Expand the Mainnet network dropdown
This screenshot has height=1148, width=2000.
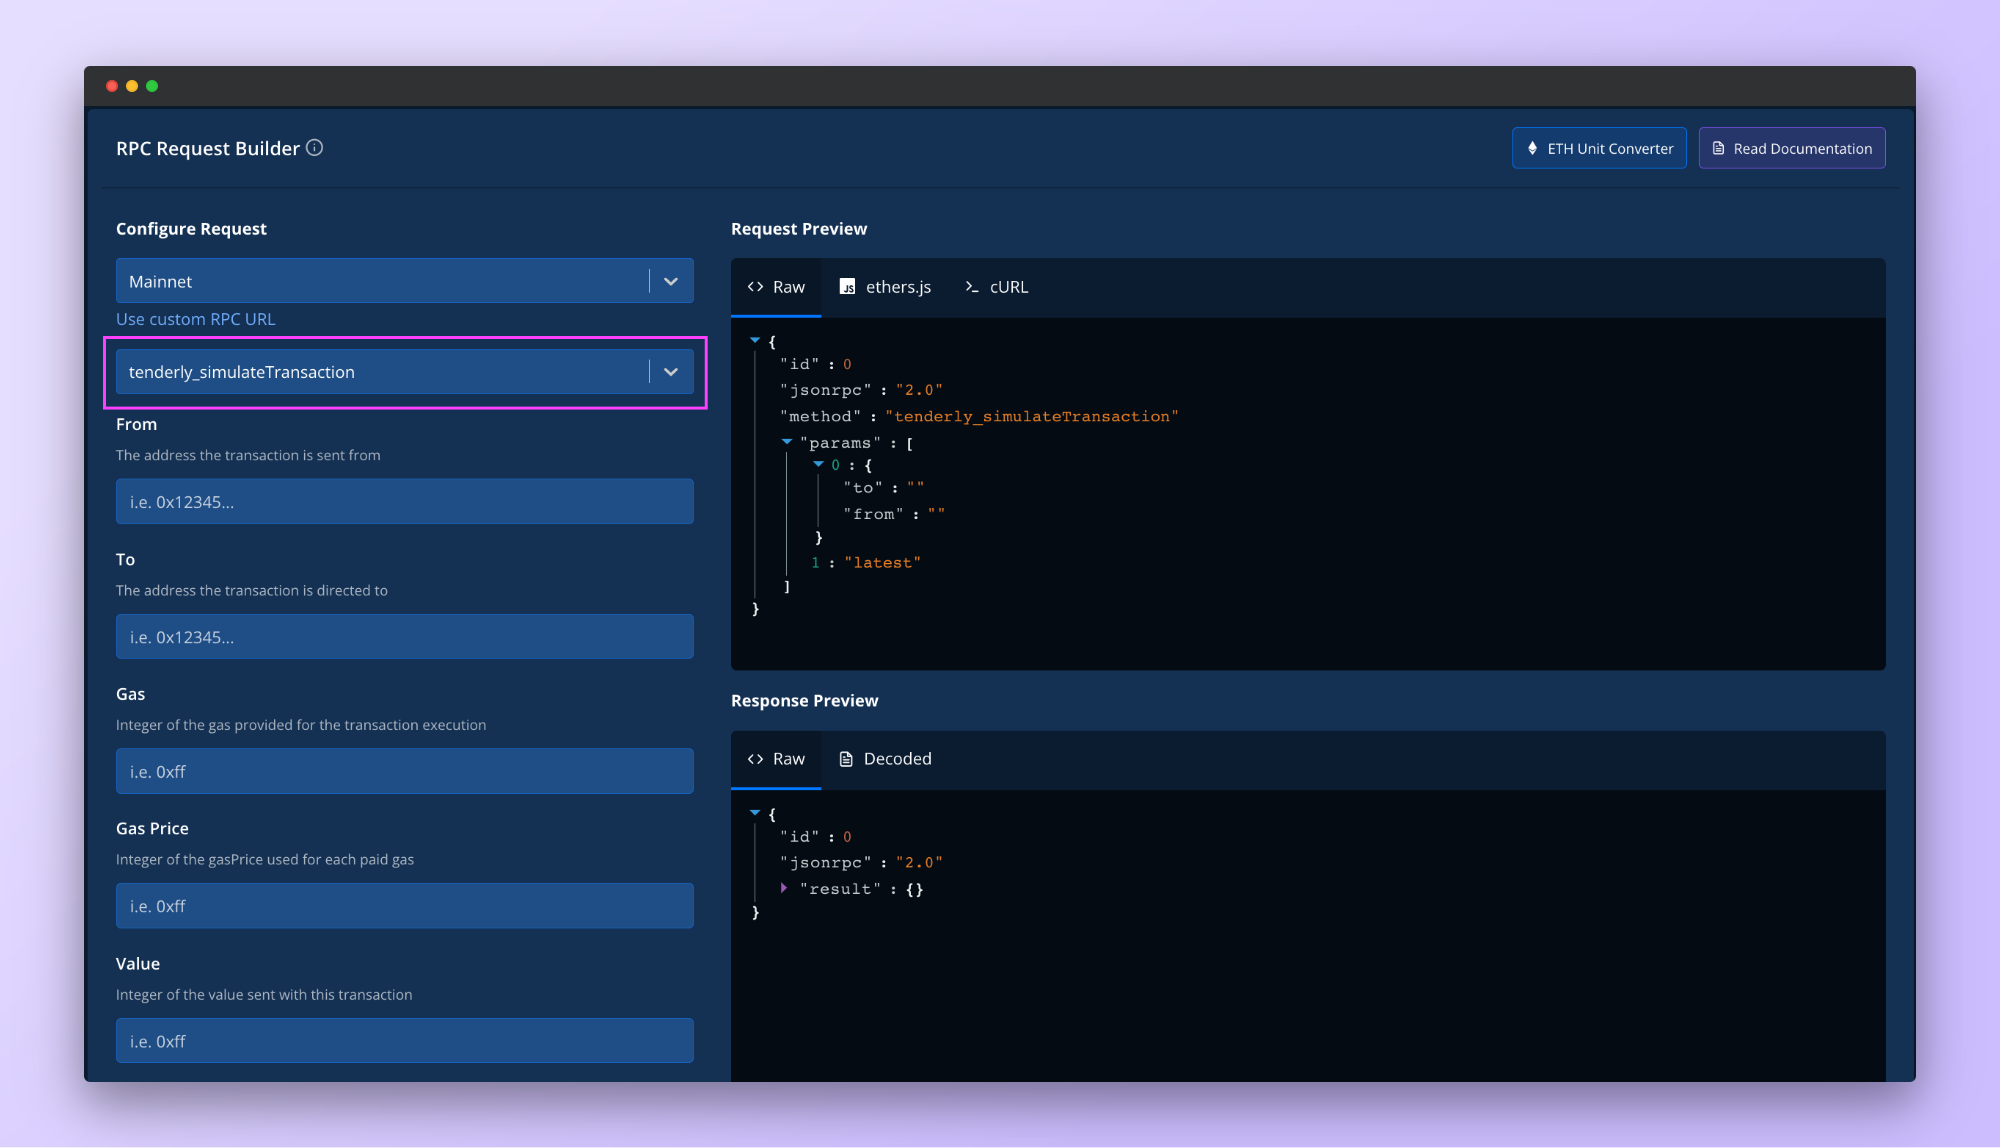670,282
